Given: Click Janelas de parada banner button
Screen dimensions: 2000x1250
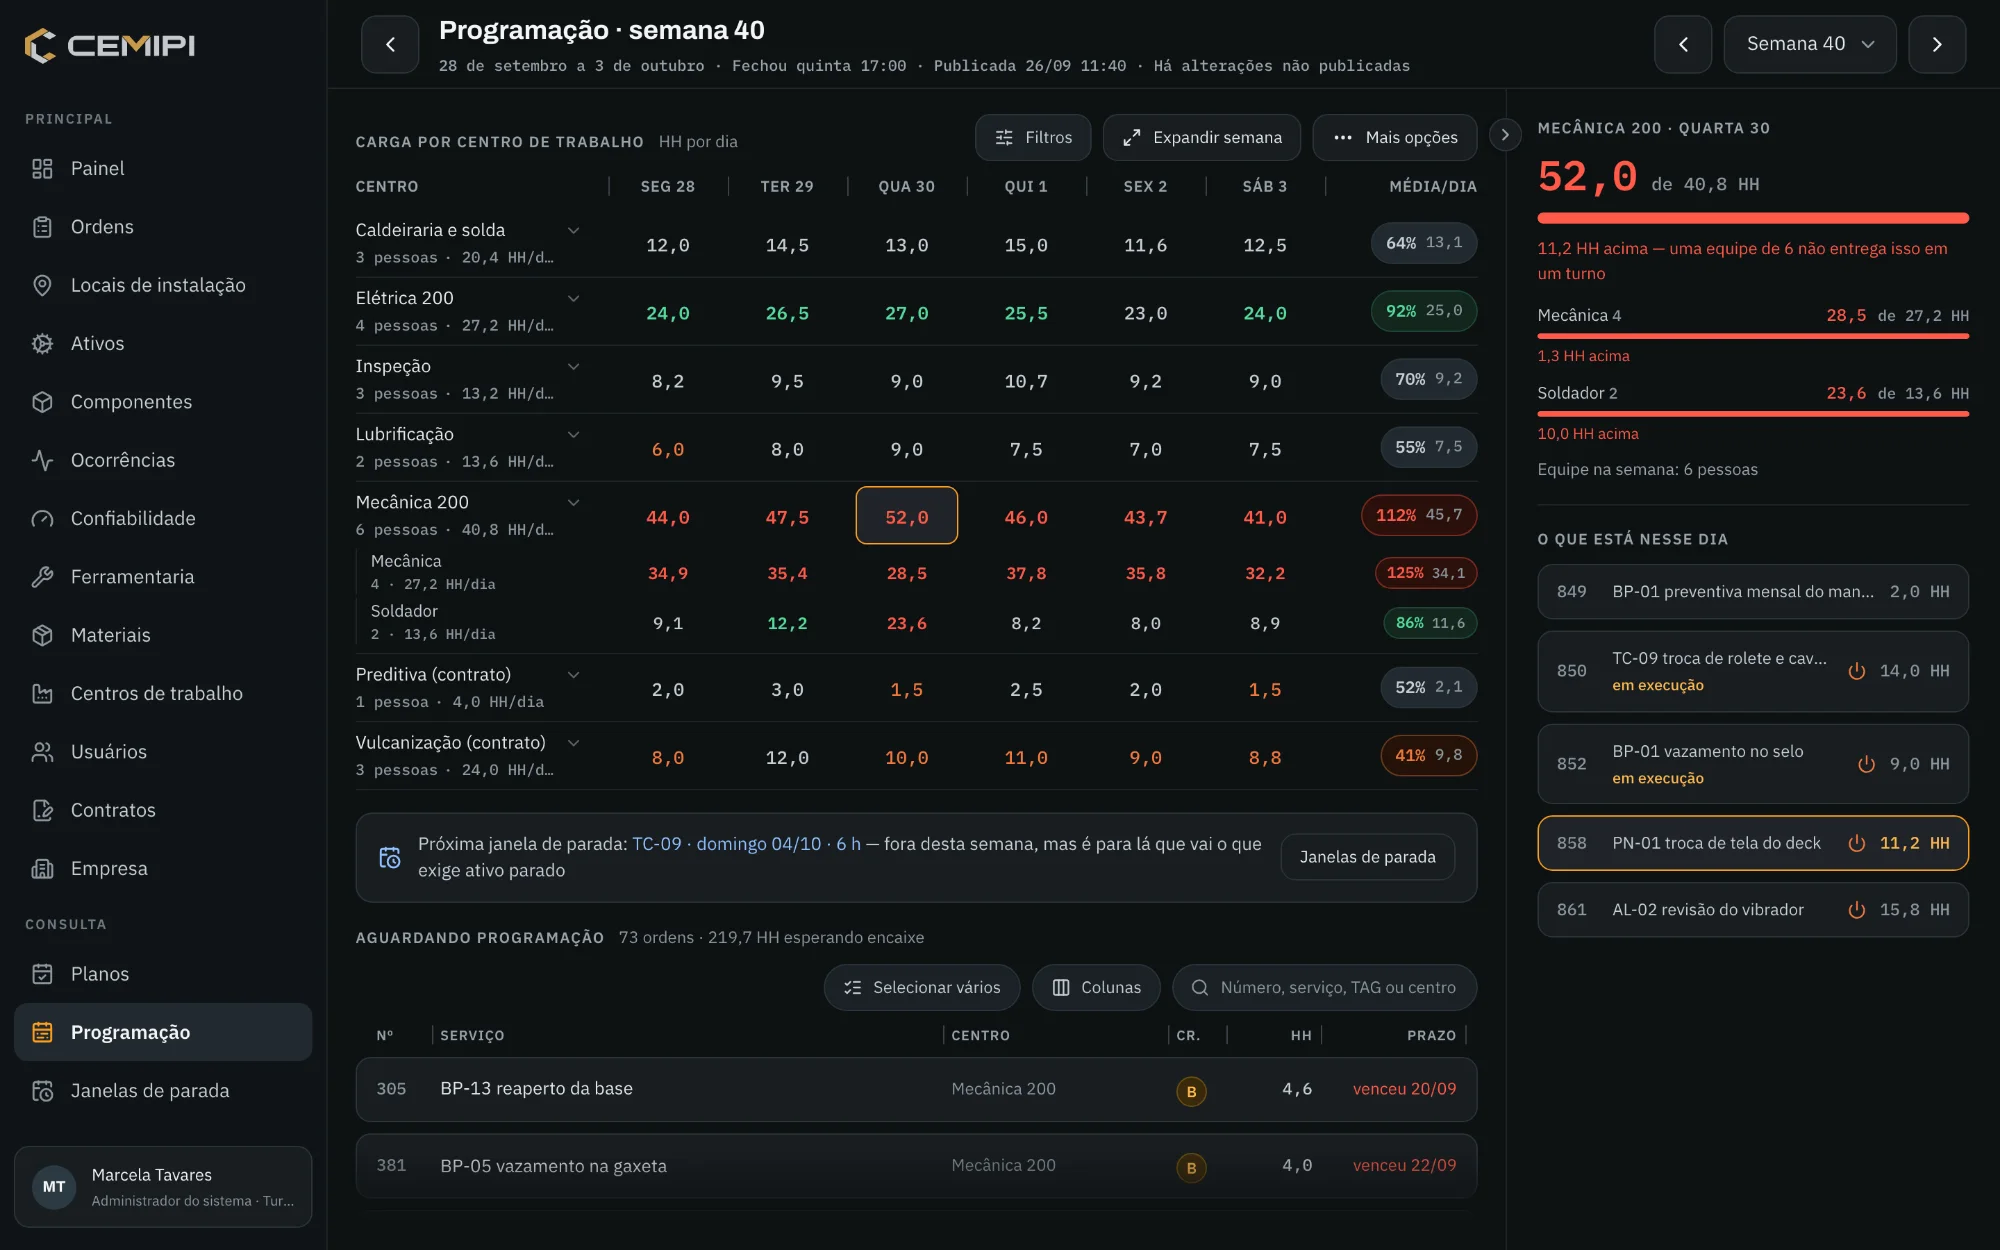Looking at the screenshot, I should 1367,857.
